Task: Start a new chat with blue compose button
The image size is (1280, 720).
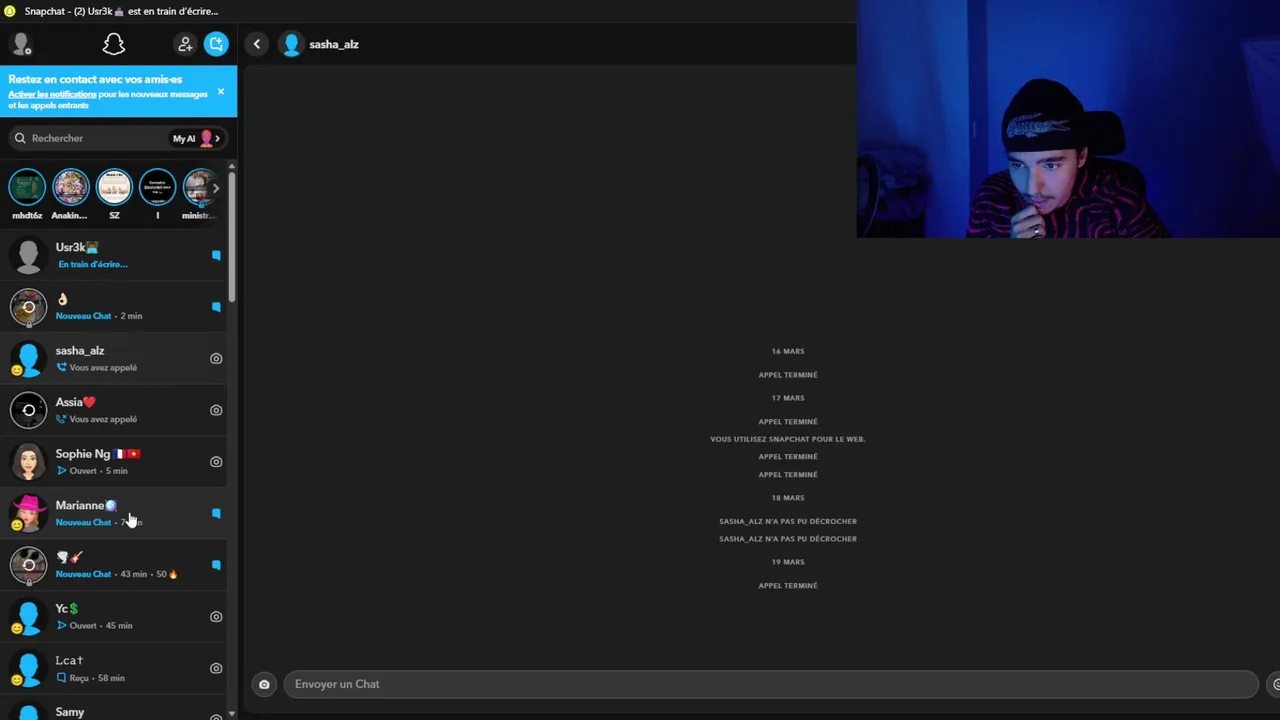Action: (x=216, y=44)
